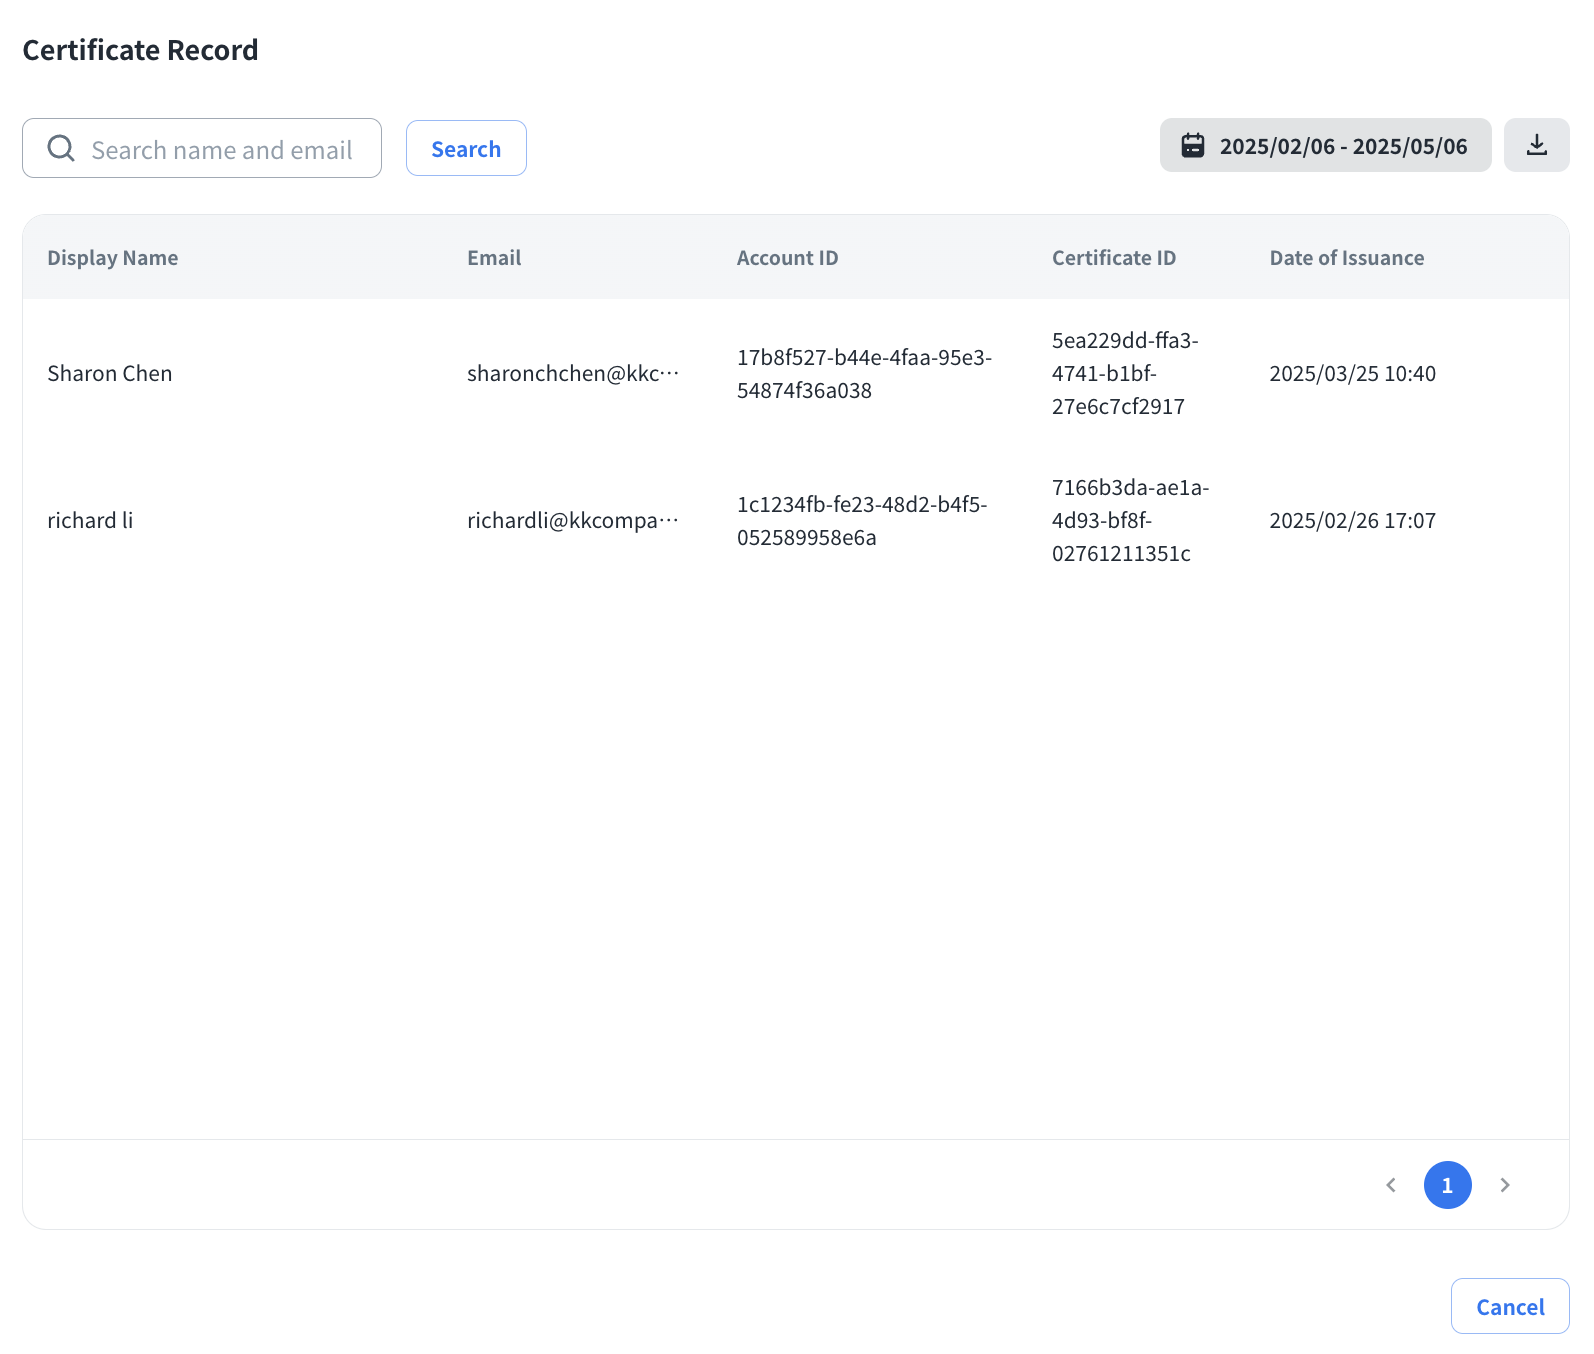
Task: Click the Display Name column header
Action: click(113, 258)
